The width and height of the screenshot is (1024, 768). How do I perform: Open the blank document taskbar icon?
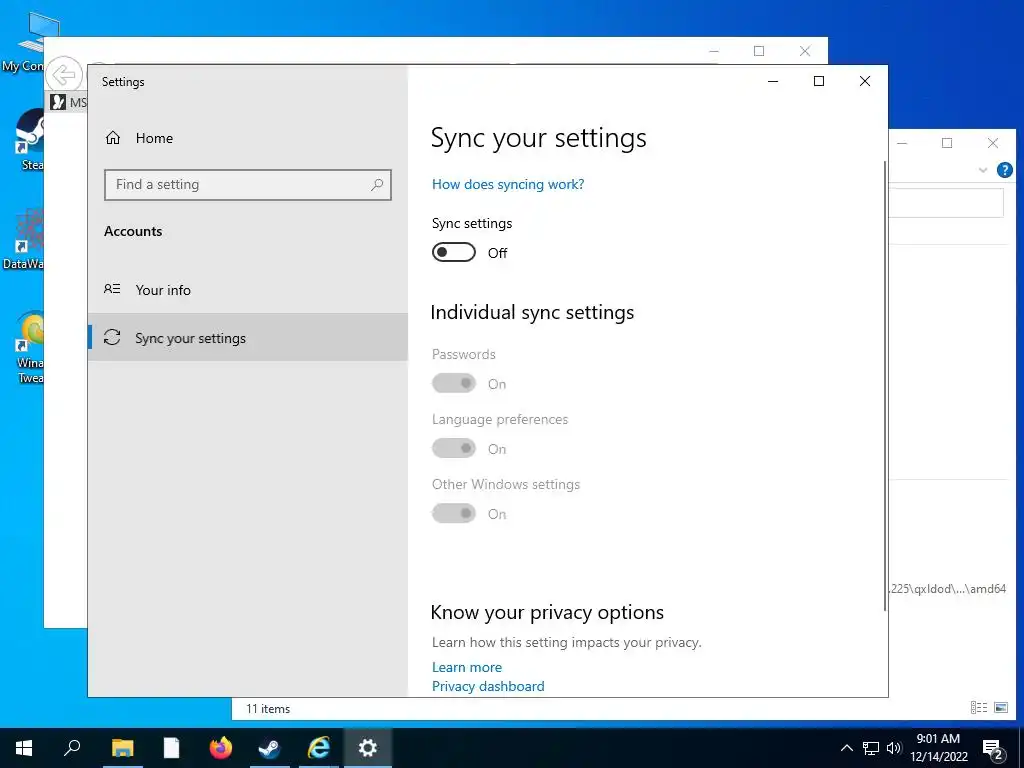172,748
